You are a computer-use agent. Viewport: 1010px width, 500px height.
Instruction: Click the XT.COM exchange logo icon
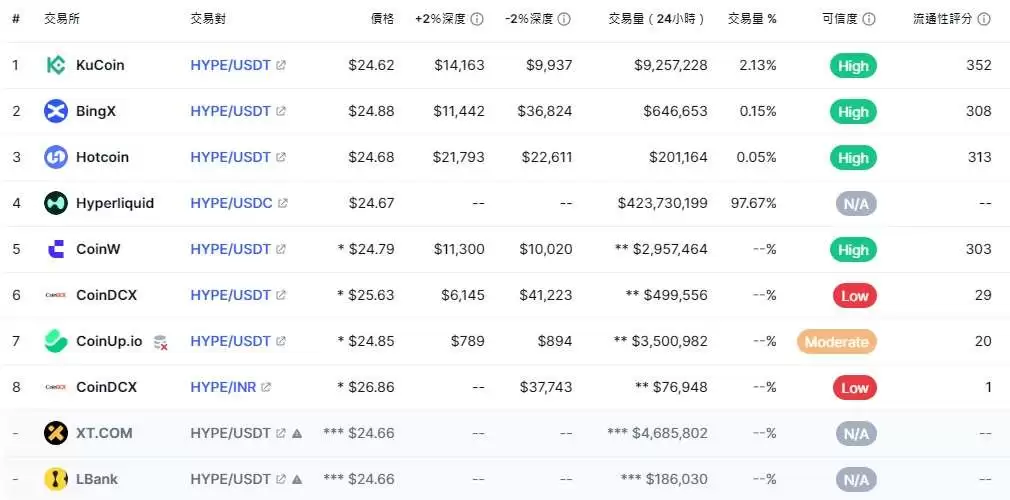click(x=56, y=433)
